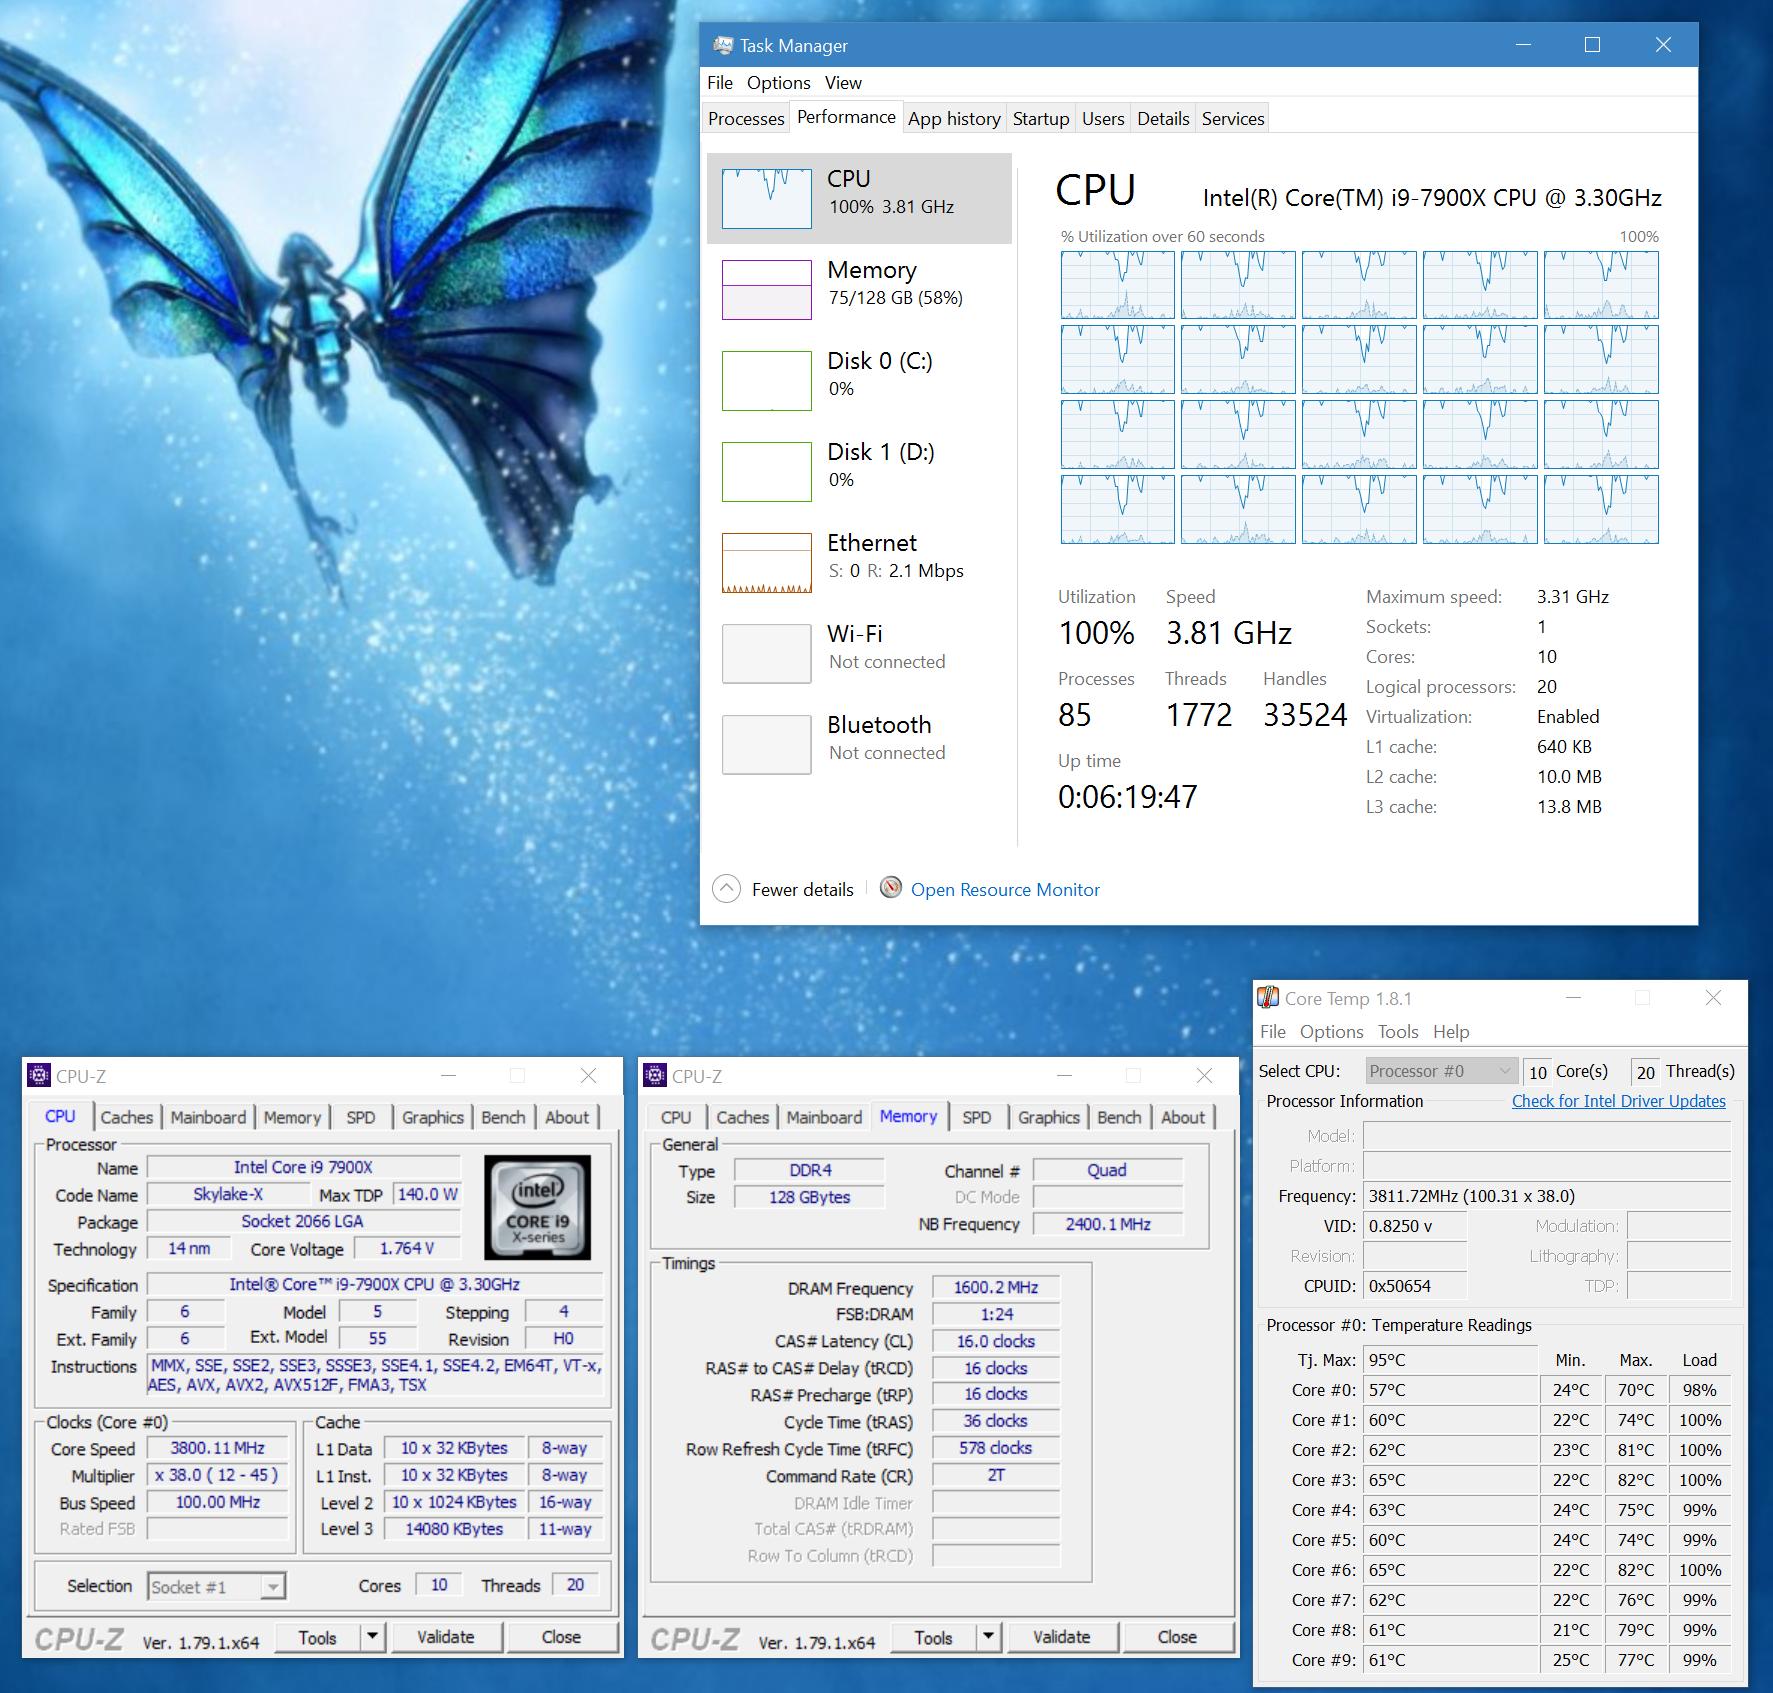This screenshot has width=1773, height=1693.
Task: Select Disk 0 (C:) in sidebar
Action: coord(859,380)
